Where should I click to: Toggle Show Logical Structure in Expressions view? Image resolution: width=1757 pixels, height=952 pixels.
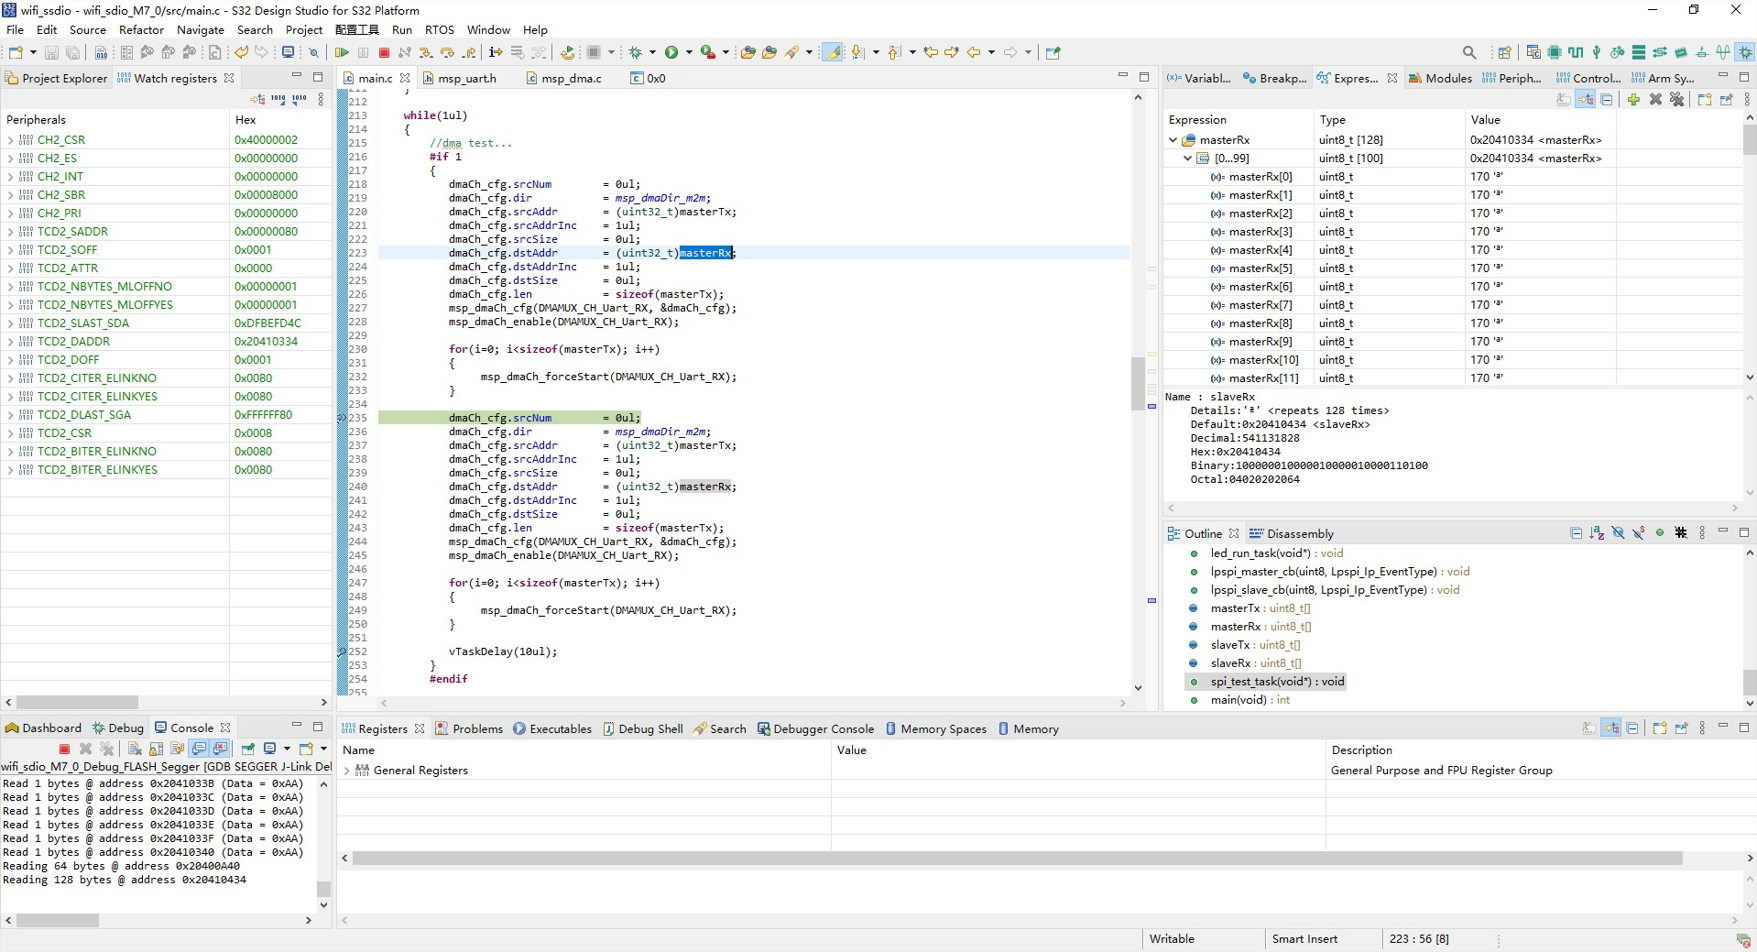coord(1585,99)
